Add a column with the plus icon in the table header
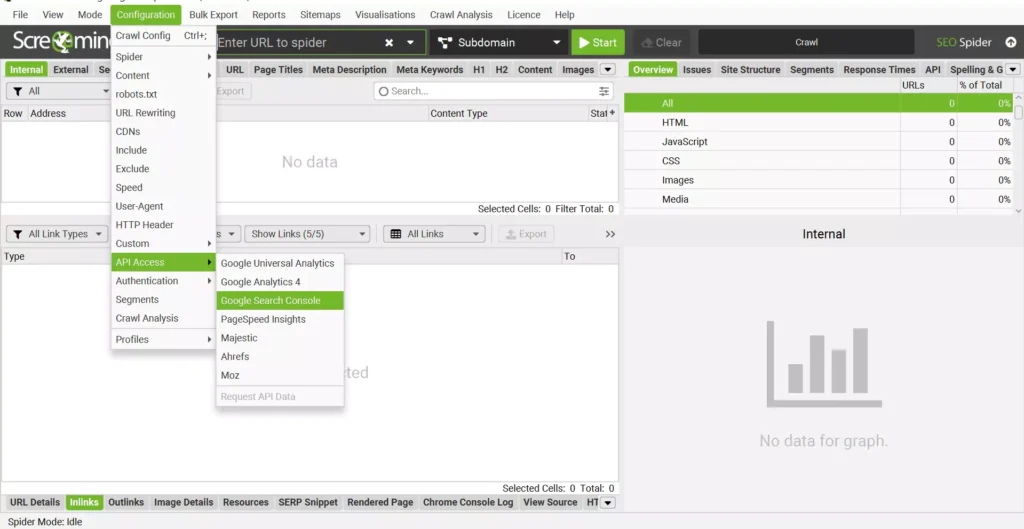Image resolution: width=1024 pixels, height=529 pixels. coord(612,113)
